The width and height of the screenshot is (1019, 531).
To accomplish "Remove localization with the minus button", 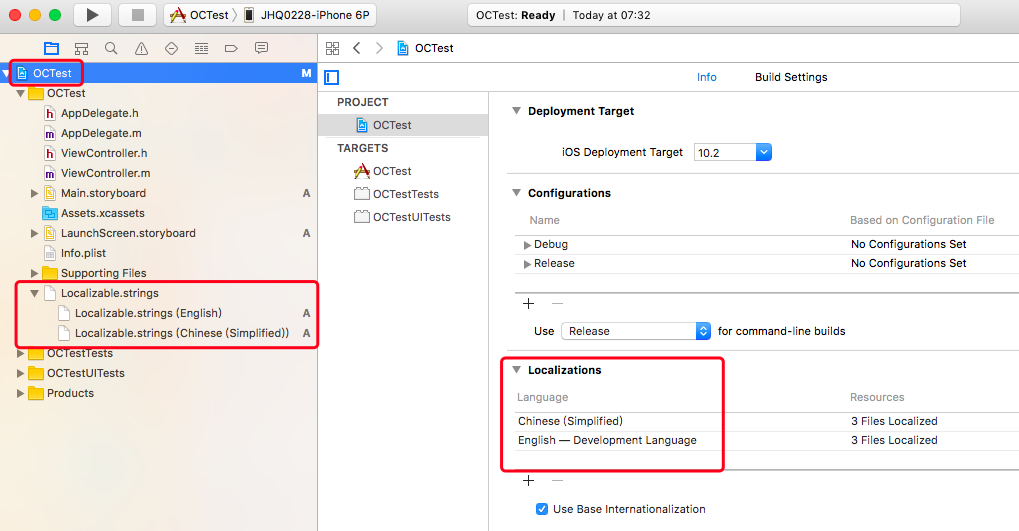I will coord(558,480).
